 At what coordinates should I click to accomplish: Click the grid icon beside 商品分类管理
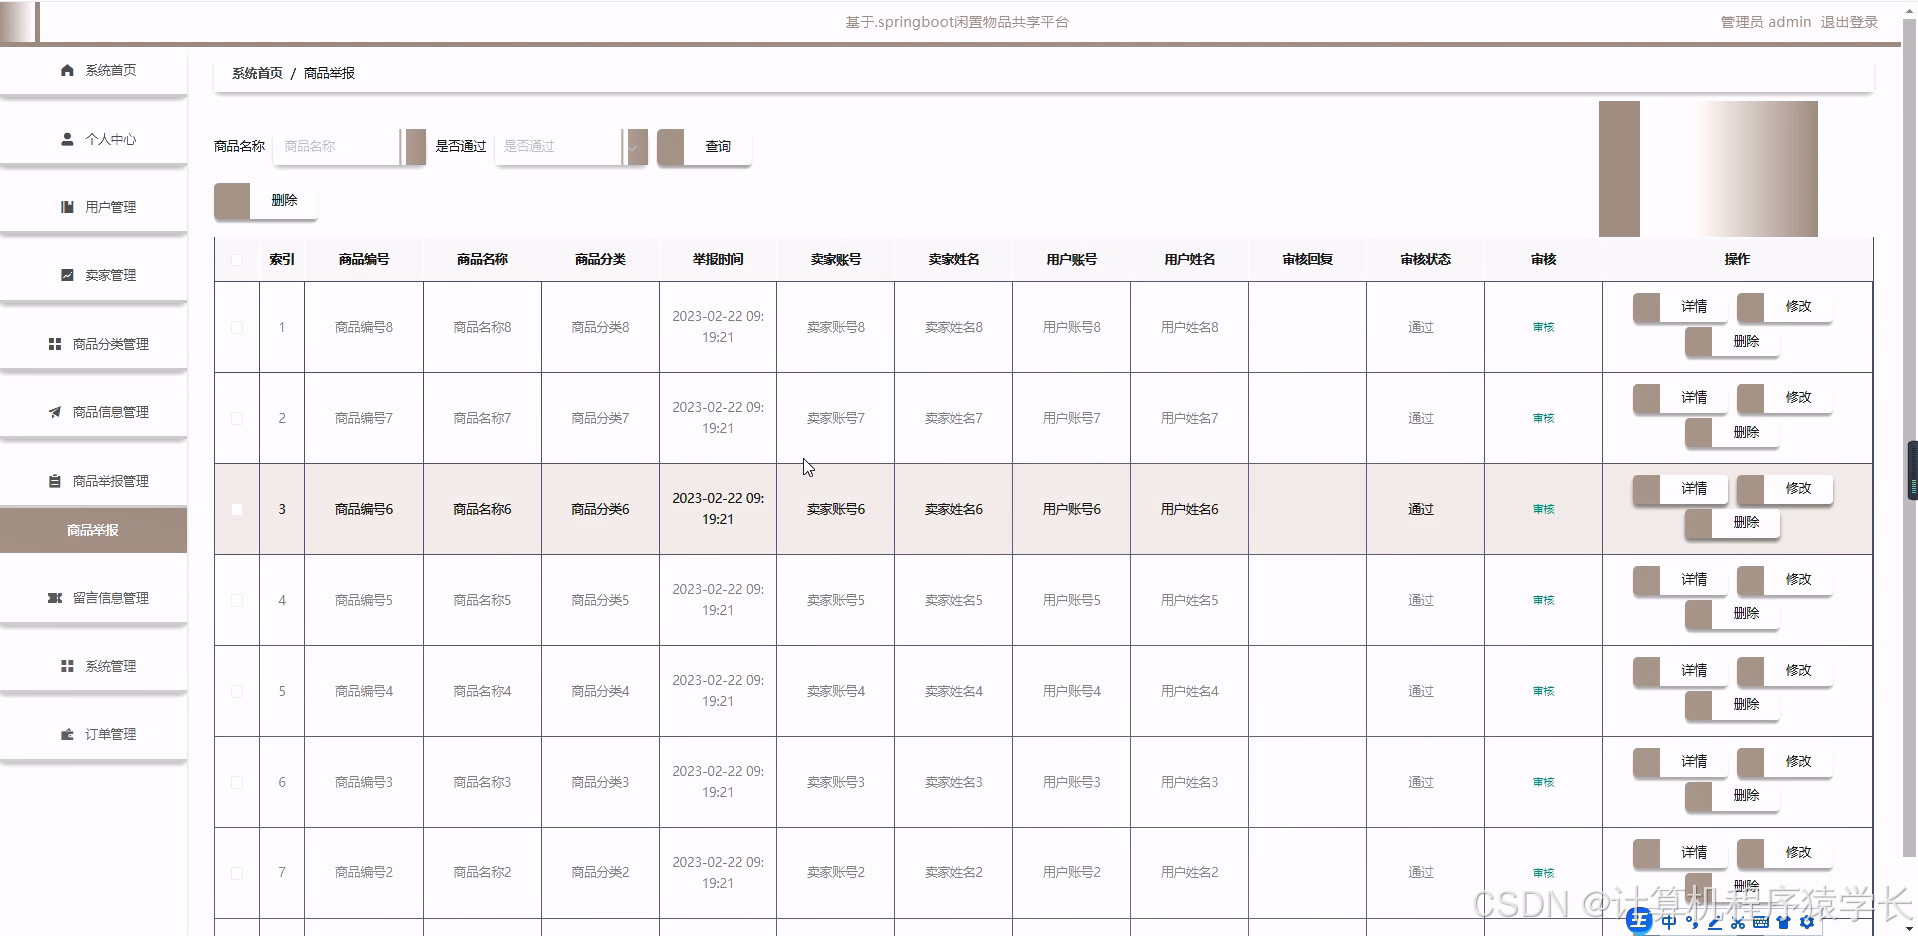tap(55, 344)
